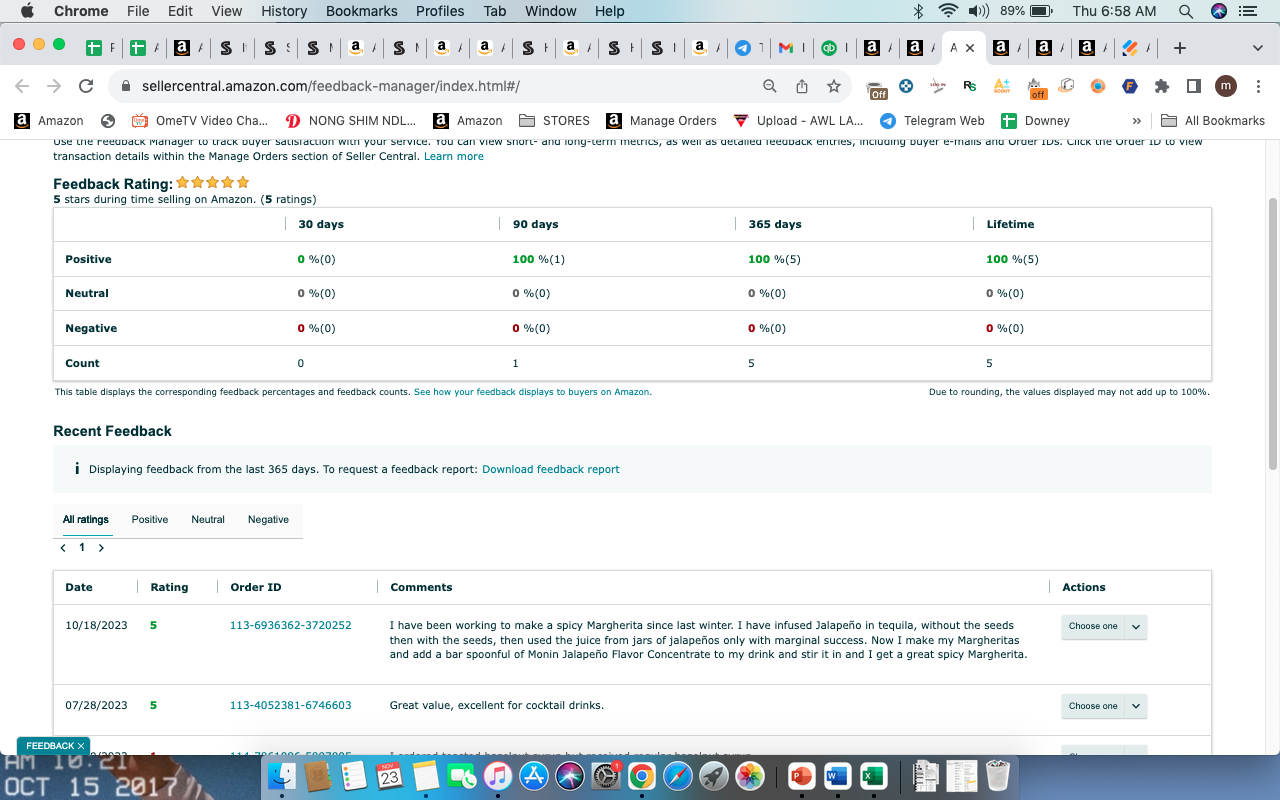Open the History menu
The height and width of the screenshot is (800, 1280).
click(x=284, y=11)
